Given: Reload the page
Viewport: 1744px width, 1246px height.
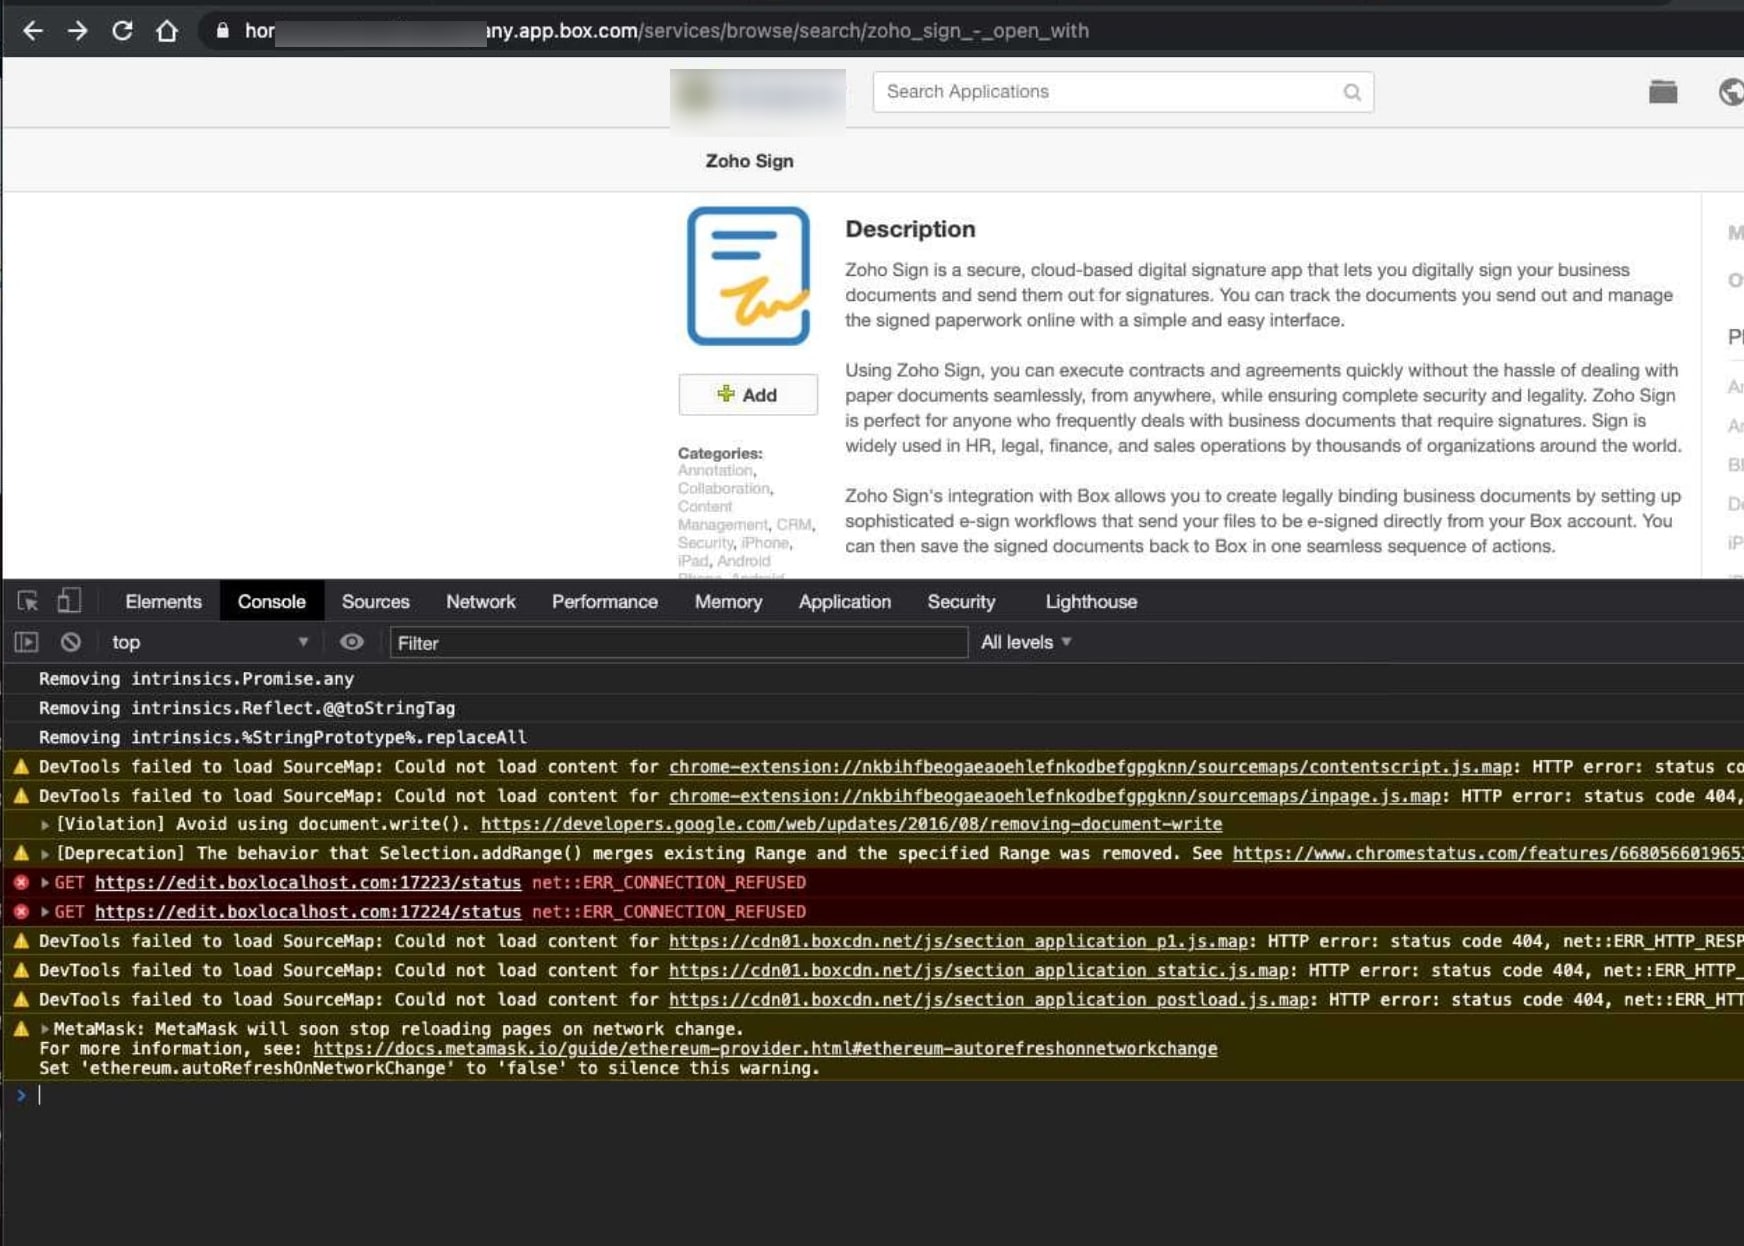Looking at the screenshot, I should pos(122,31).
